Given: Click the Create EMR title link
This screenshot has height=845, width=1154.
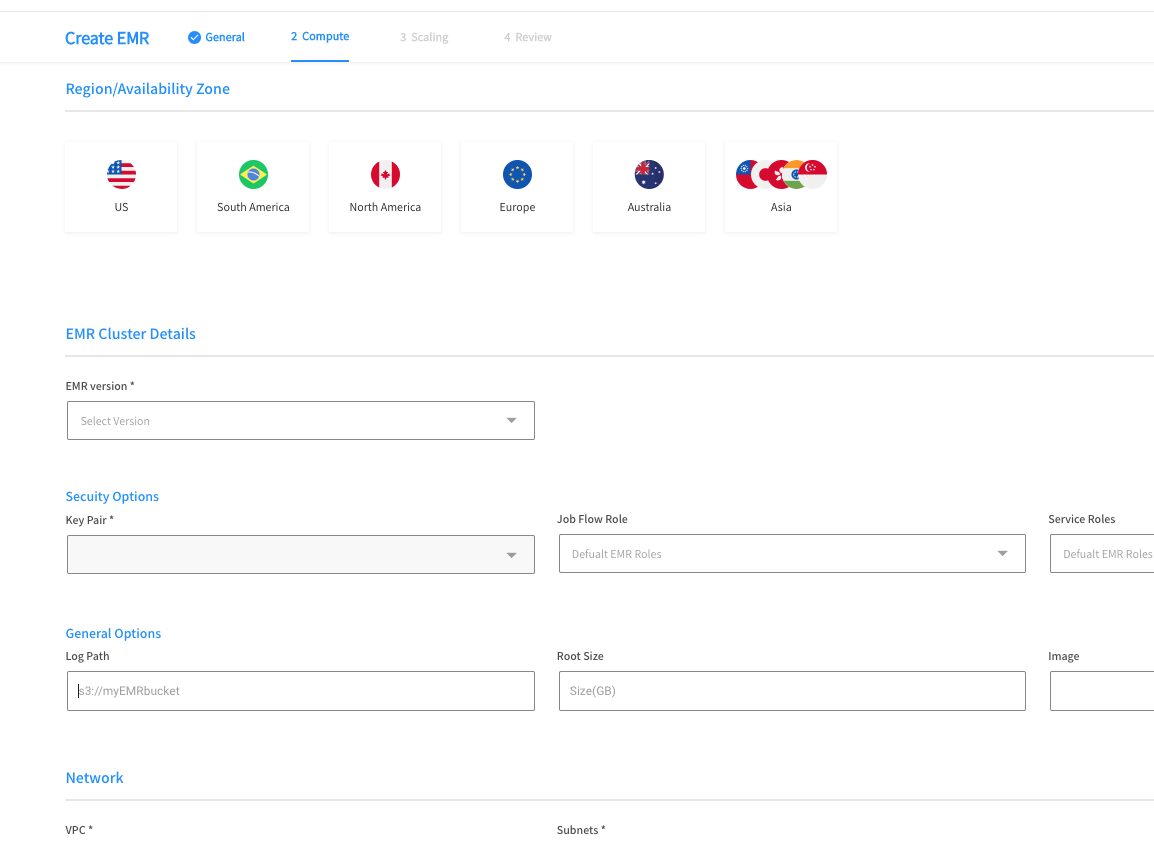Looking at the screenshot, I should (107, 38).
